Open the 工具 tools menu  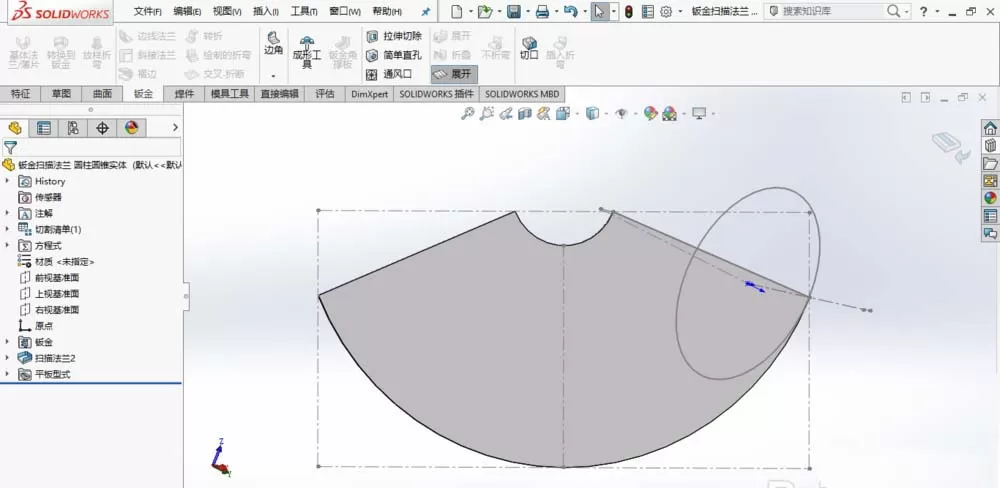click(x=304, y=11)
